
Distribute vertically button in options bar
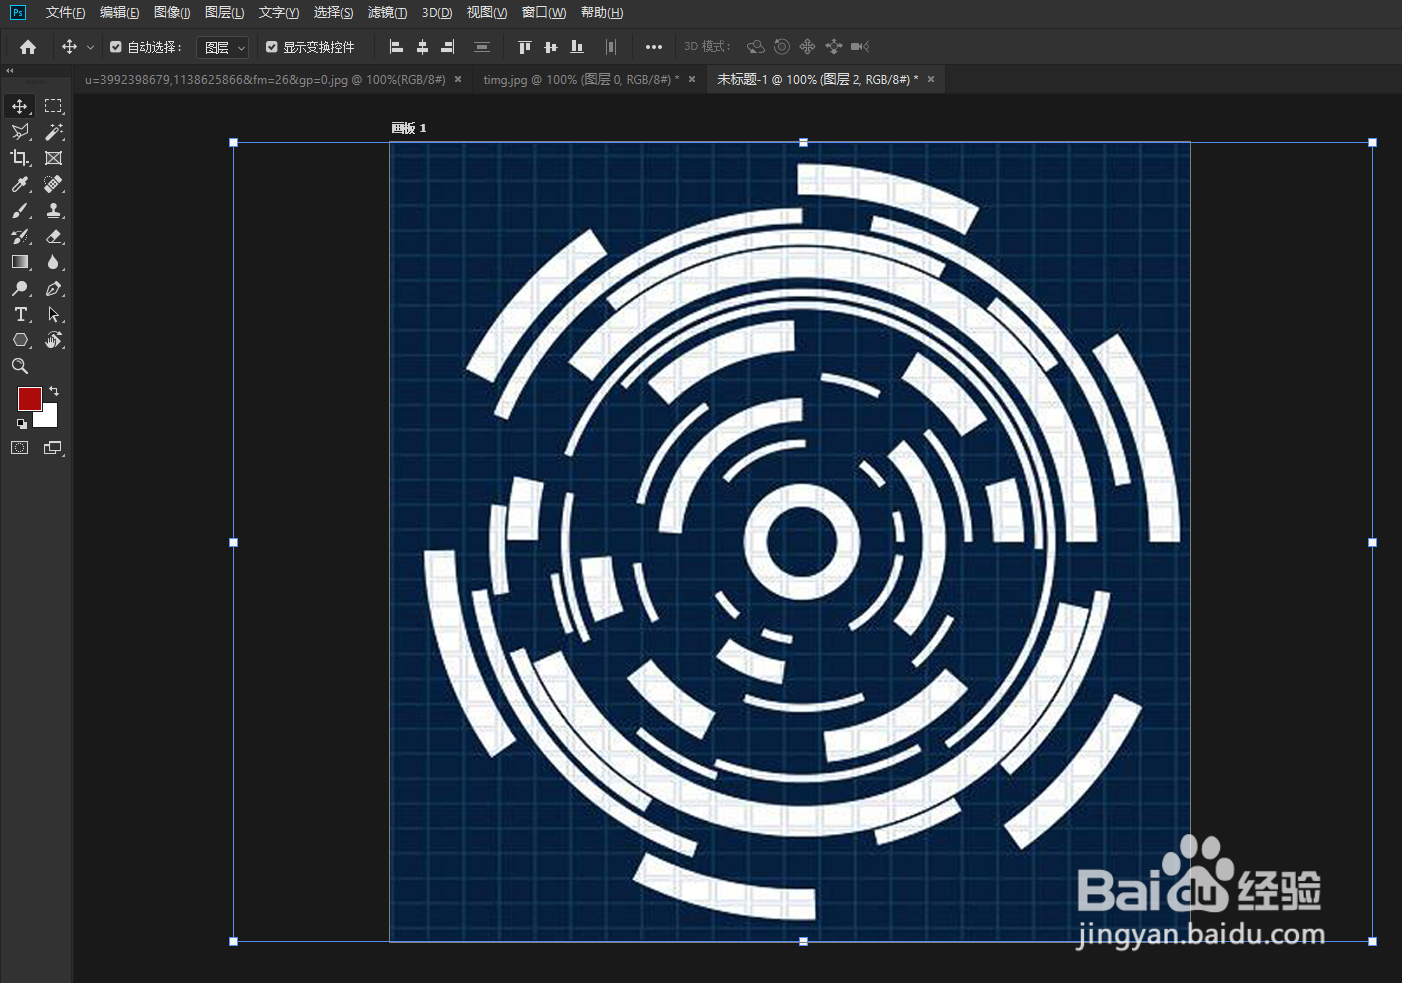click(x=482, y=47)
